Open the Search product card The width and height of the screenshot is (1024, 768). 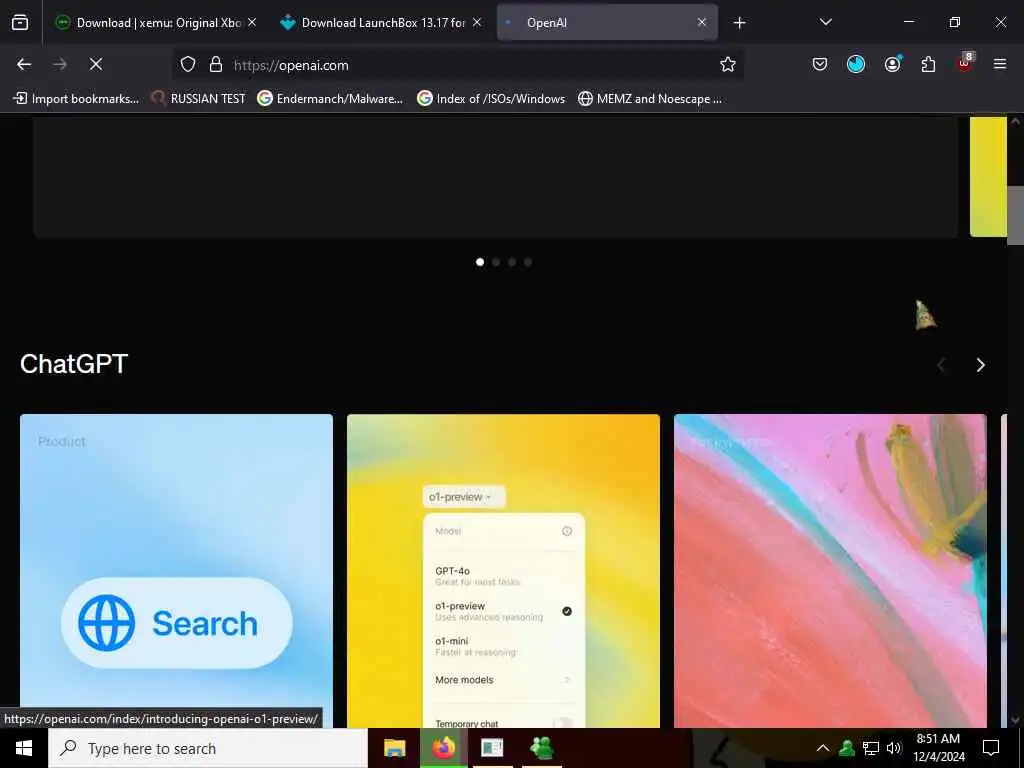click(176, 571)
